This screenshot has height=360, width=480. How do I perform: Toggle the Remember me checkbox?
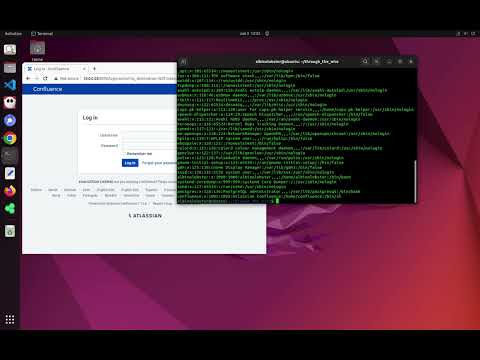124,154
